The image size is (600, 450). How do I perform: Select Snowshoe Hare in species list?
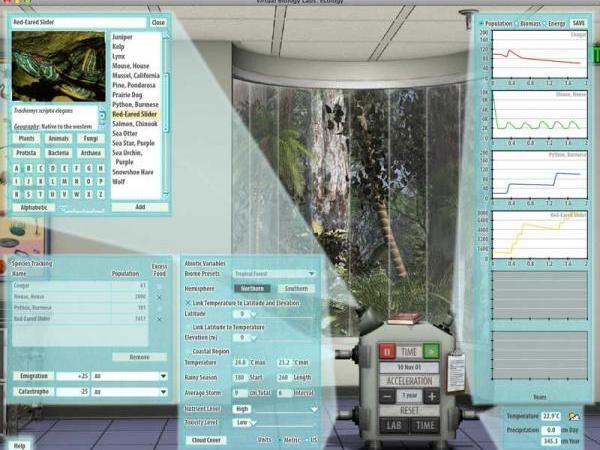point(133,172)
